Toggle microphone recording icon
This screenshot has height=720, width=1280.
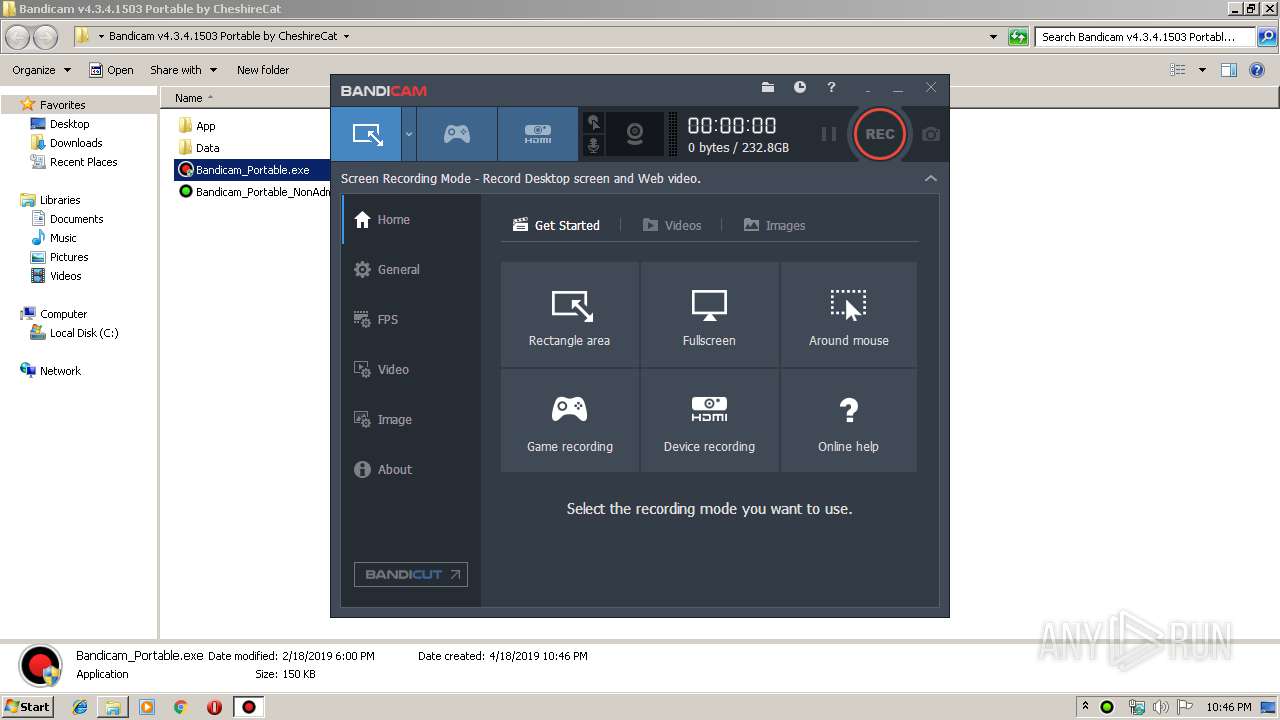pos(594,146)
